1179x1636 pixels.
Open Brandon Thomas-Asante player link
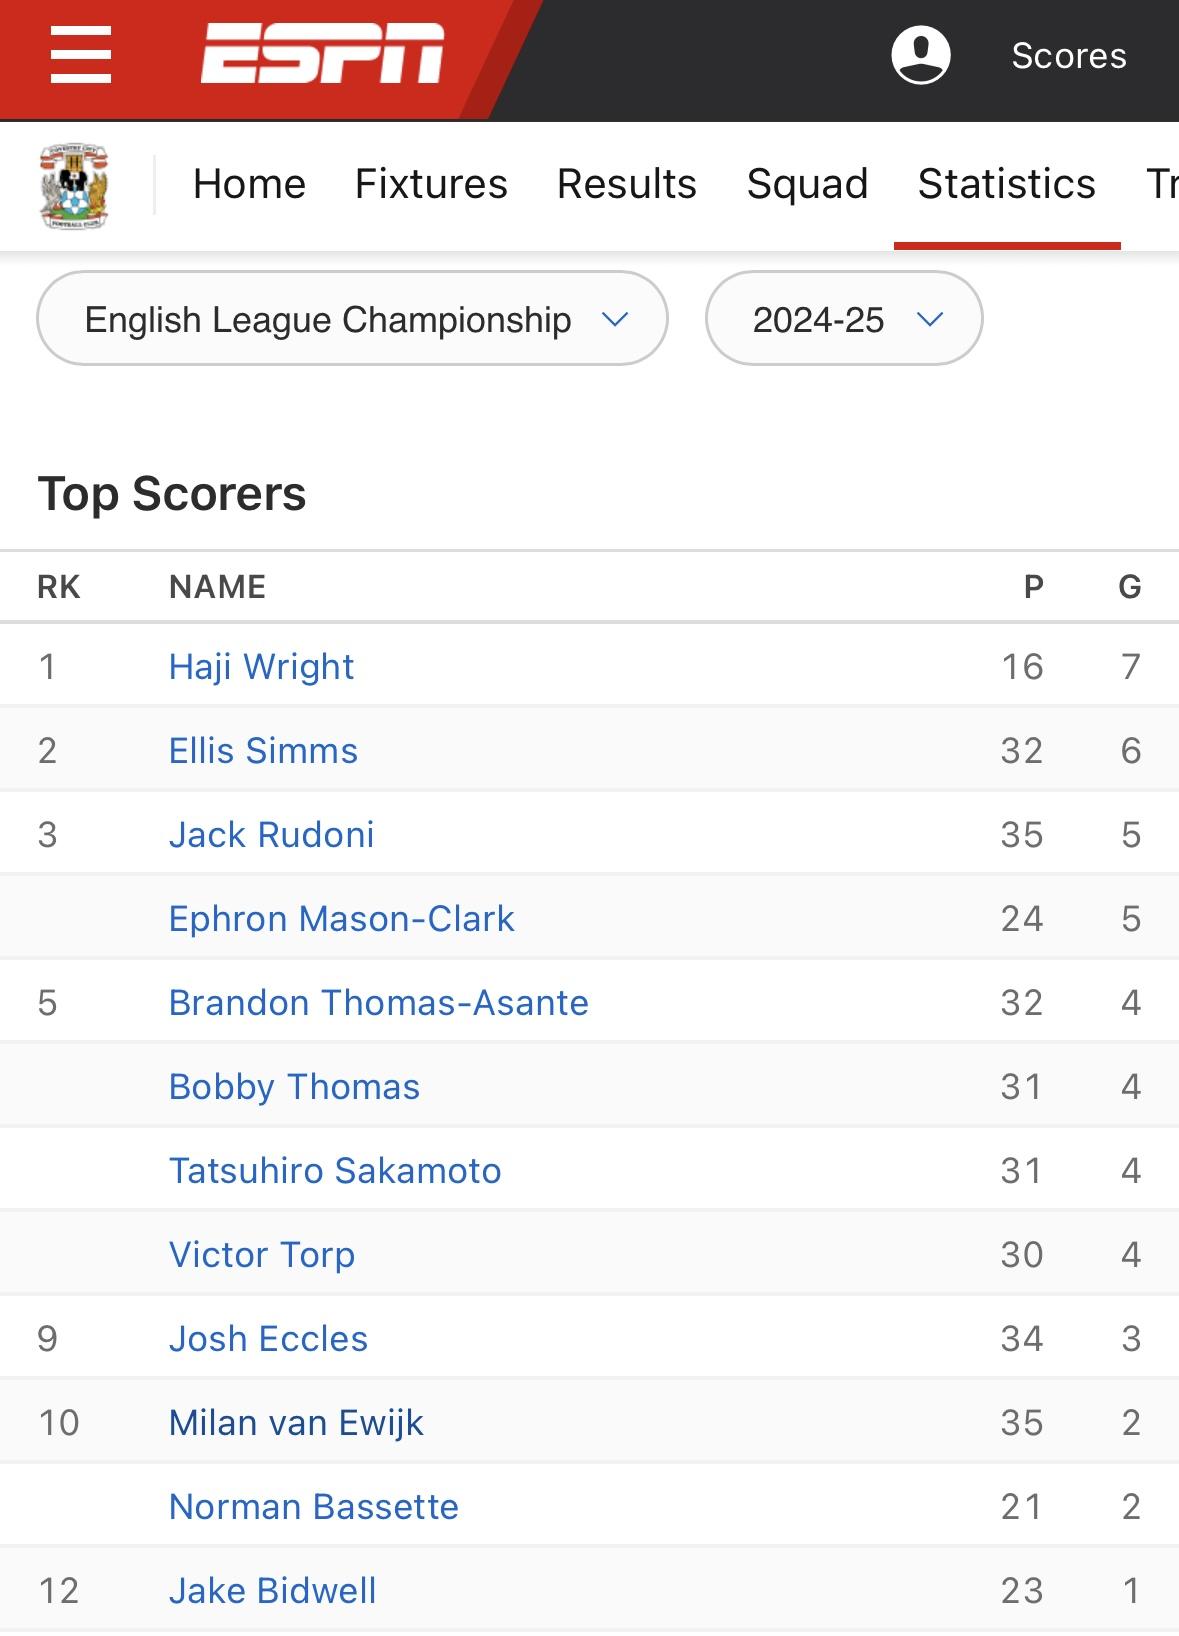click(378, 1002)
